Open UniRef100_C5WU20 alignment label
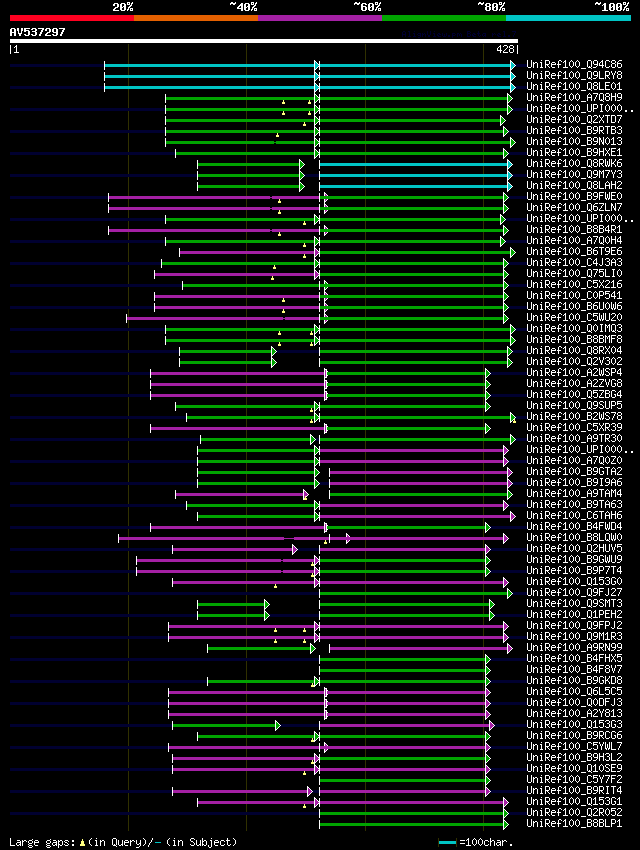The height and width of the screenshot is (850, 640). [x=574, y=318]
